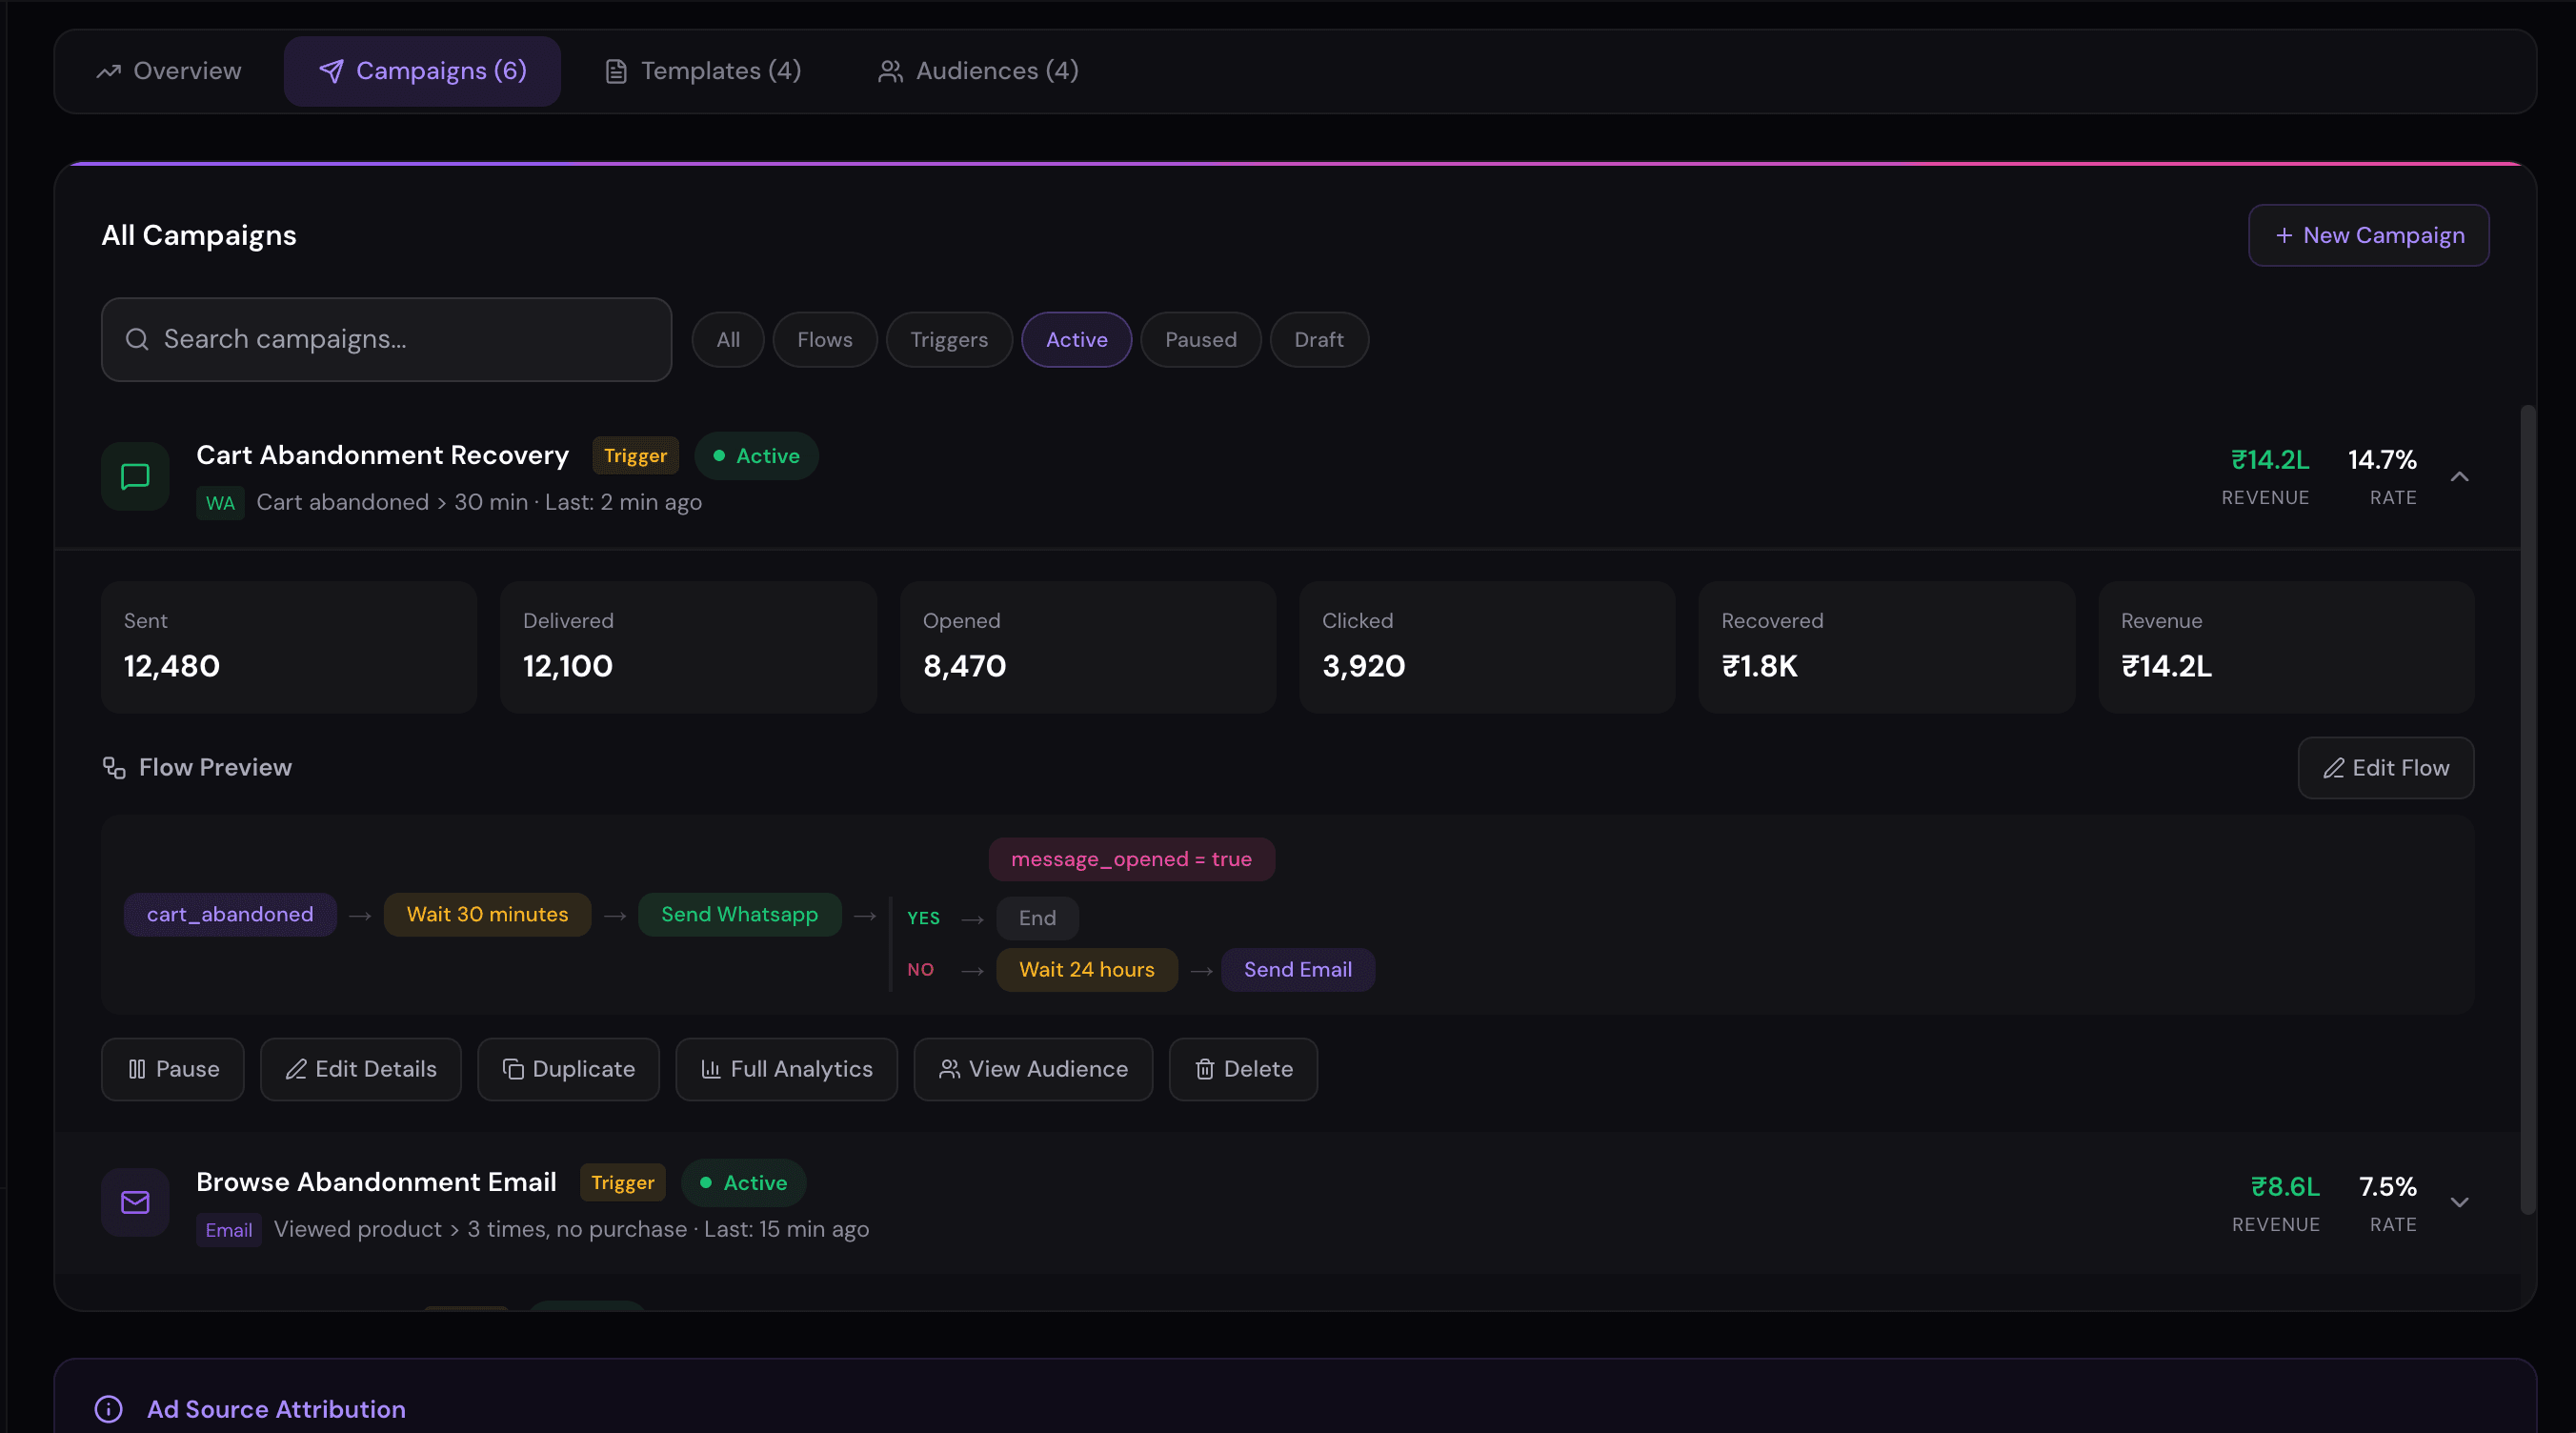Click the Audiences people icon
The height and width of the screenshot is (1433, 2576).
[x=890, y=72]
